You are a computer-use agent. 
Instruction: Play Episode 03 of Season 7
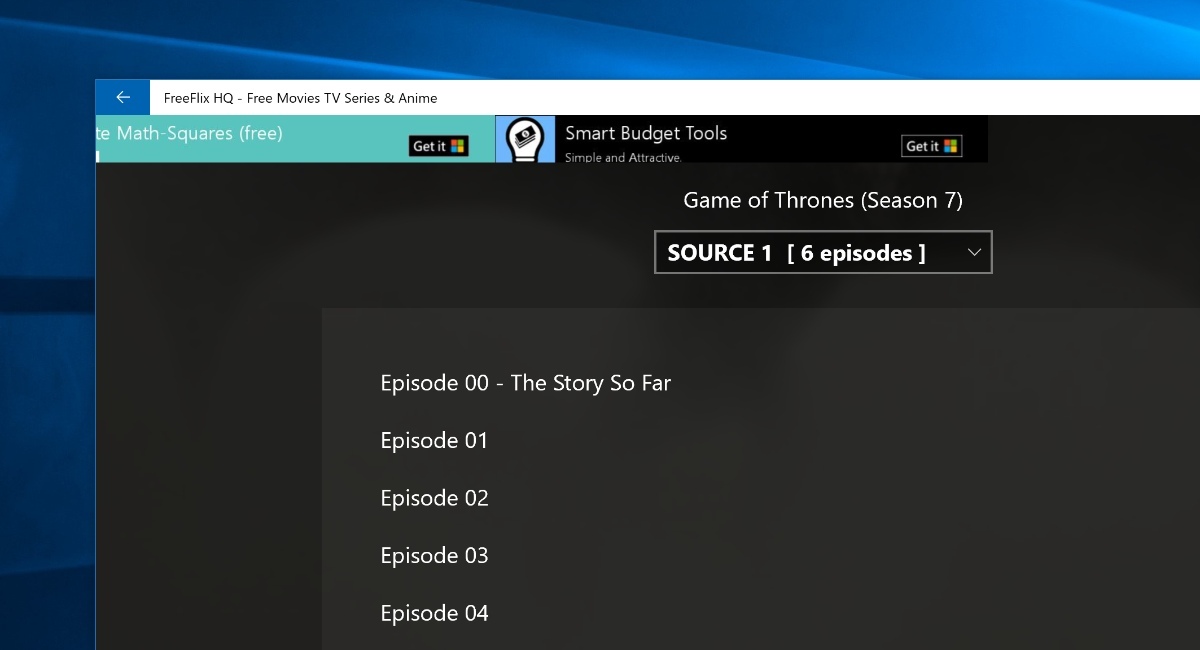[434, 555]
